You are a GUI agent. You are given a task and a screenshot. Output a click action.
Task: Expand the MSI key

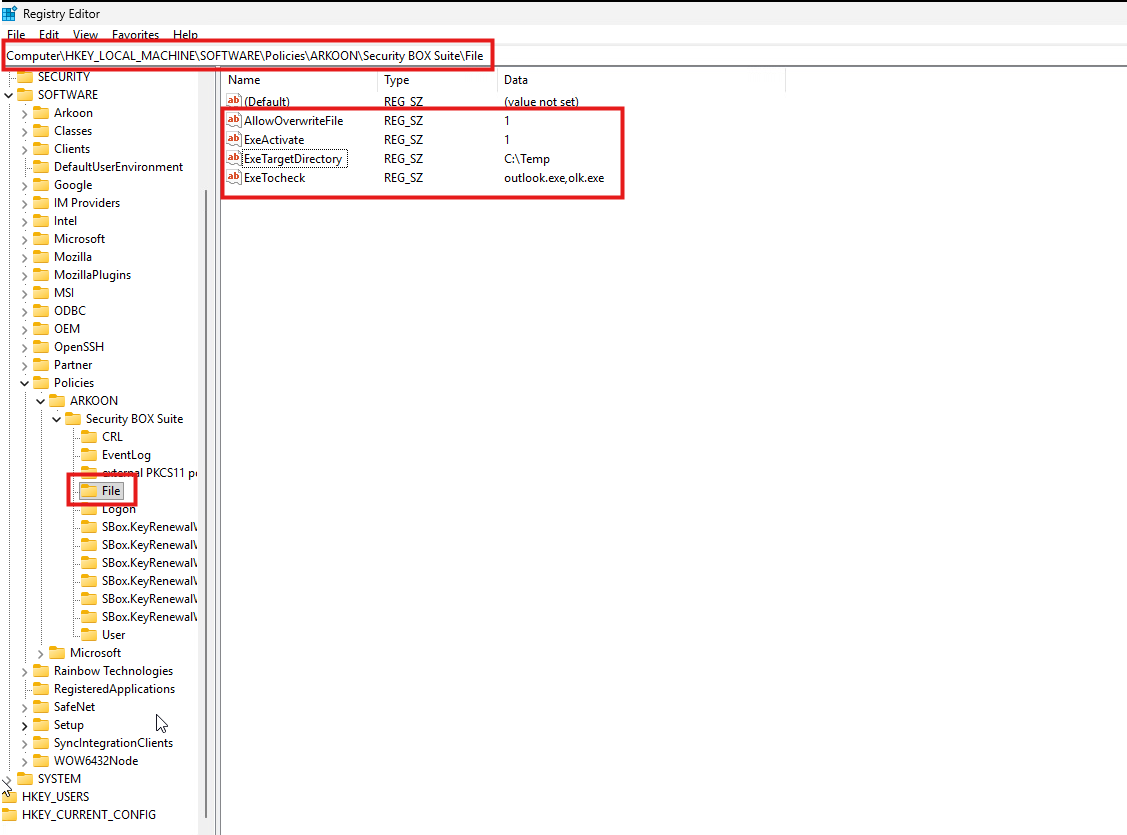[24, 293]
